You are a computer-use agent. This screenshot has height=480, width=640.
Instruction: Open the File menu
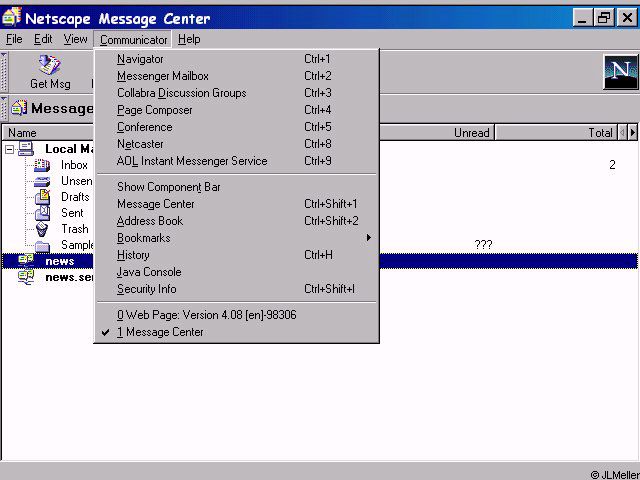point(14,39)
